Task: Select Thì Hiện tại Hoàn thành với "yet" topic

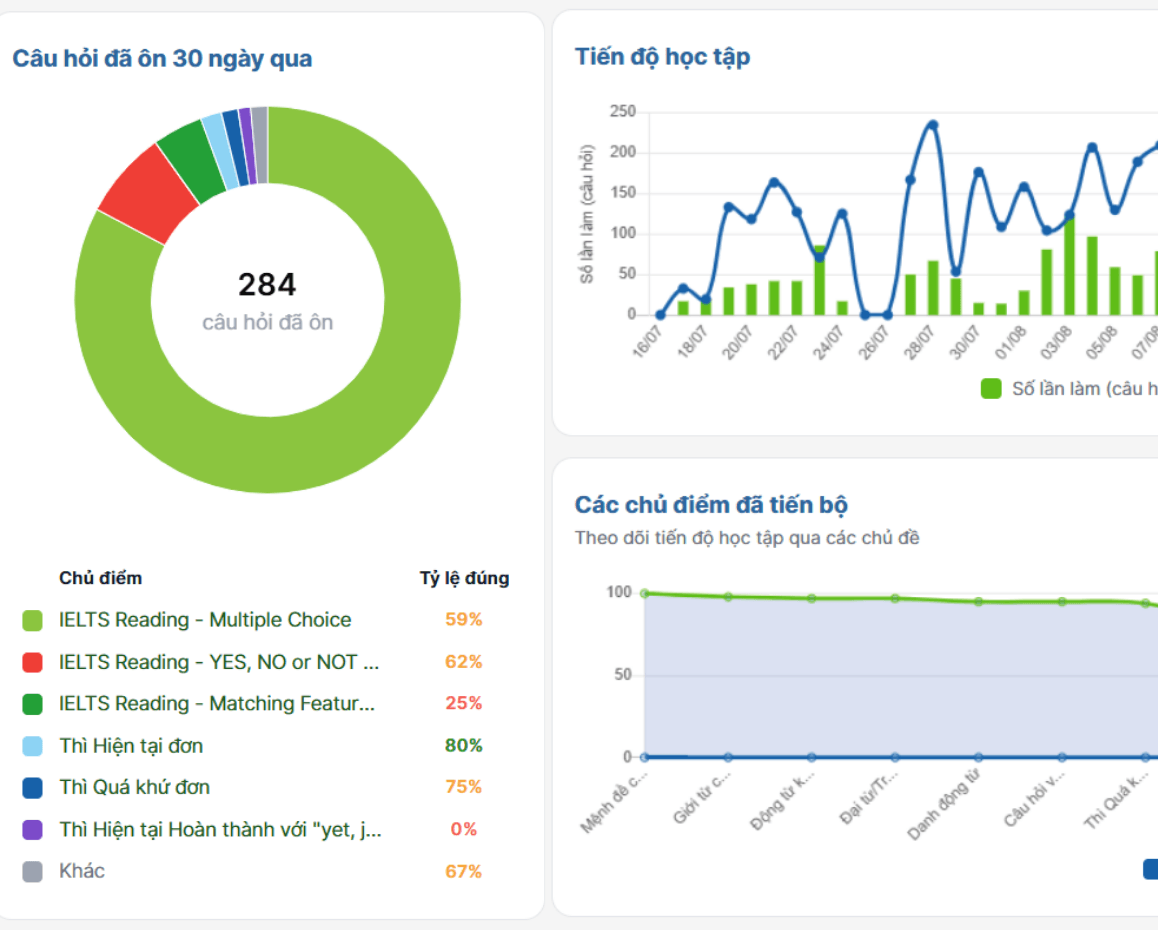Action: (220, 830)
